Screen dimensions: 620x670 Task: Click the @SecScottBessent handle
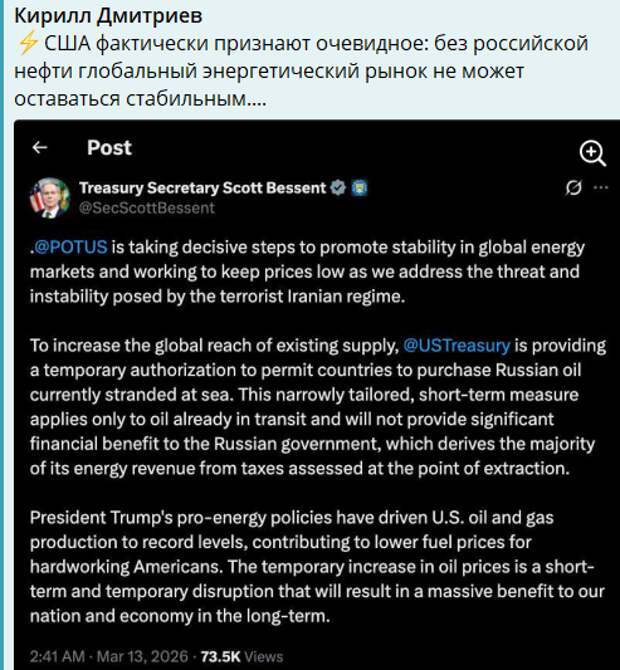(146, 208)
